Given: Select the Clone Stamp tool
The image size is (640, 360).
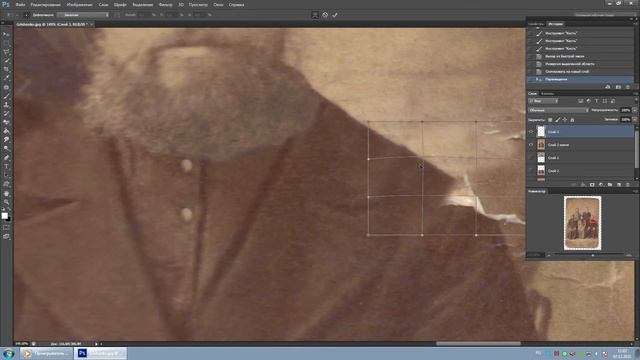Looking at the screenshot, I should [6, 105].
